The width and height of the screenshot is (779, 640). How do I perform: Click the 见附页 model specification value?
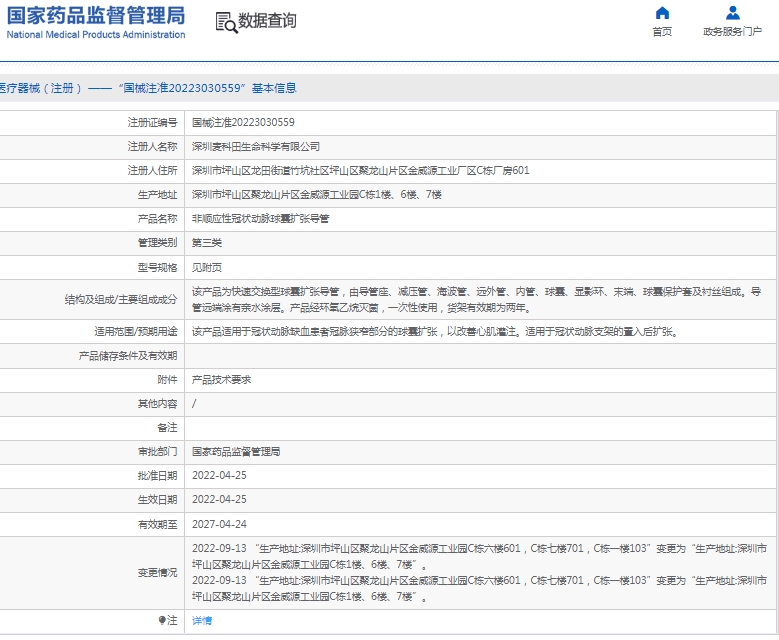207,267
